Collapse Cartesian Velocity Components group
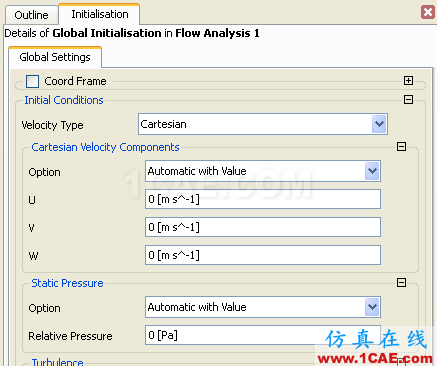 click(x=401, y=146)
